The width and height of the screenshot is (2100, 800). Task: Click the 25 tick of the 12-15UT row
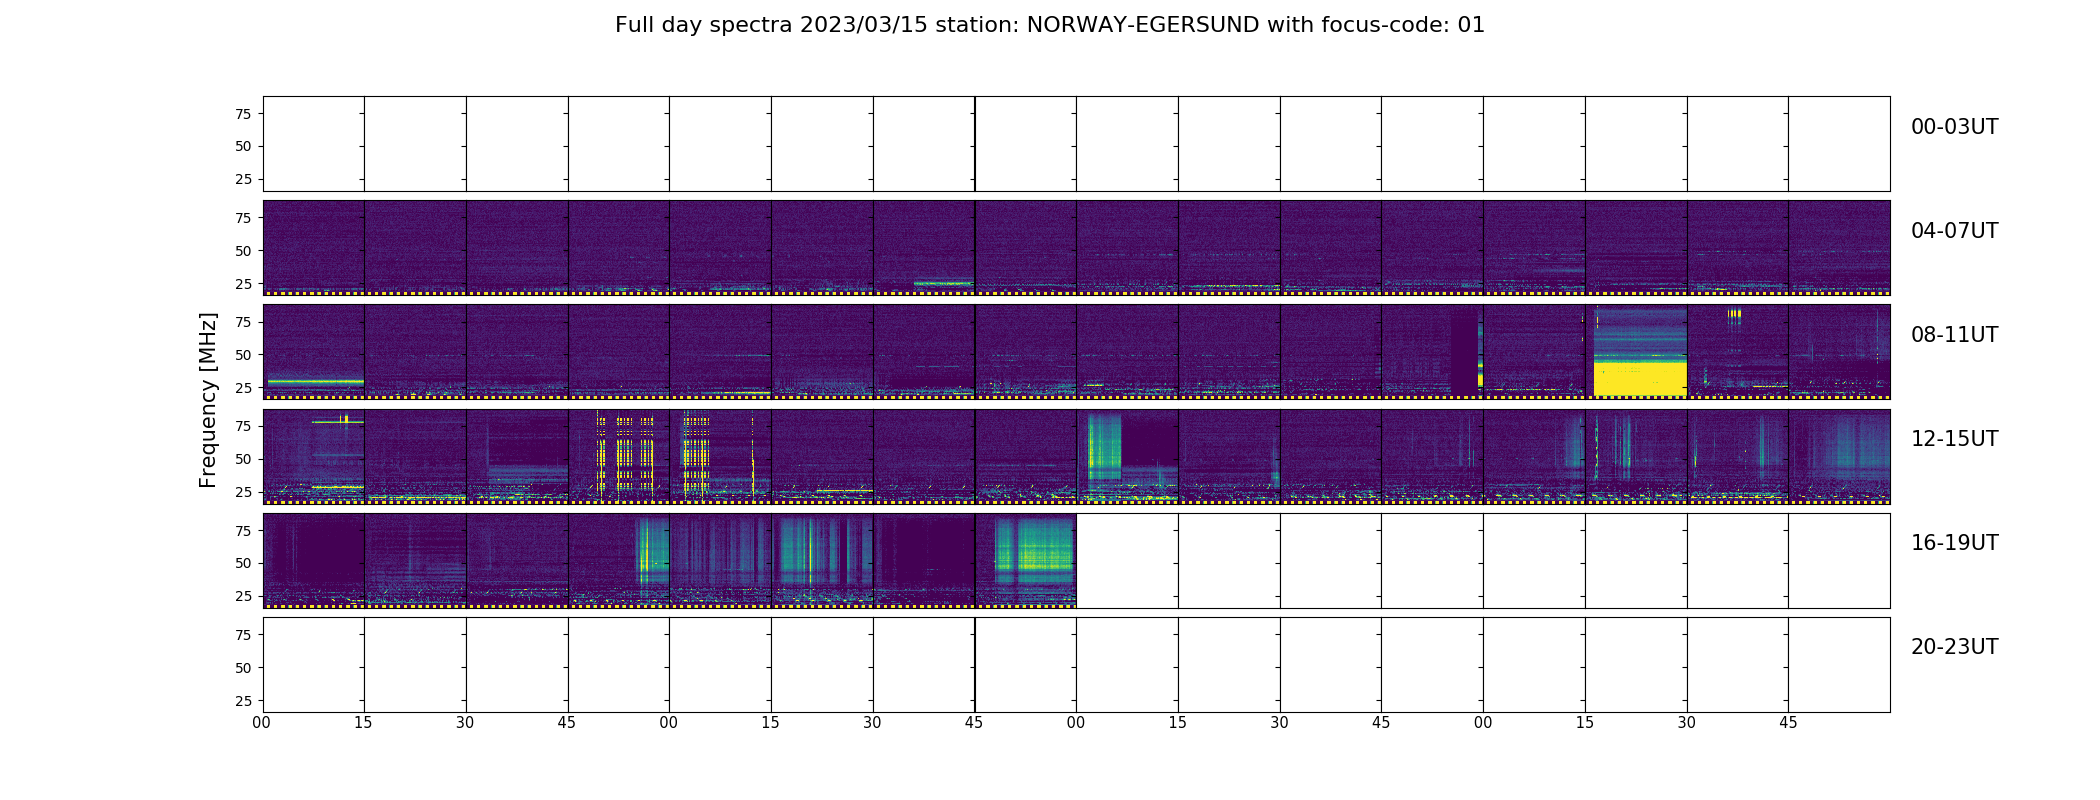click(243, 492)
